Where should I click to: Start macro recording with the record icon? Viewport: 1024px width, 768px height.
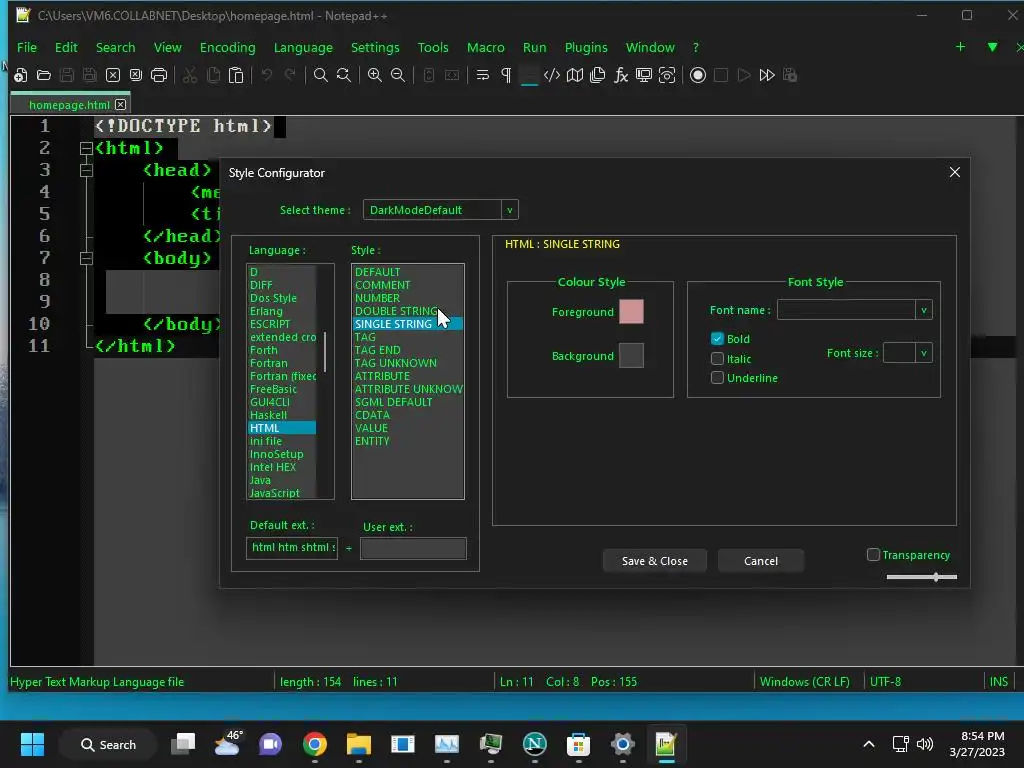(x=697, y=75)
